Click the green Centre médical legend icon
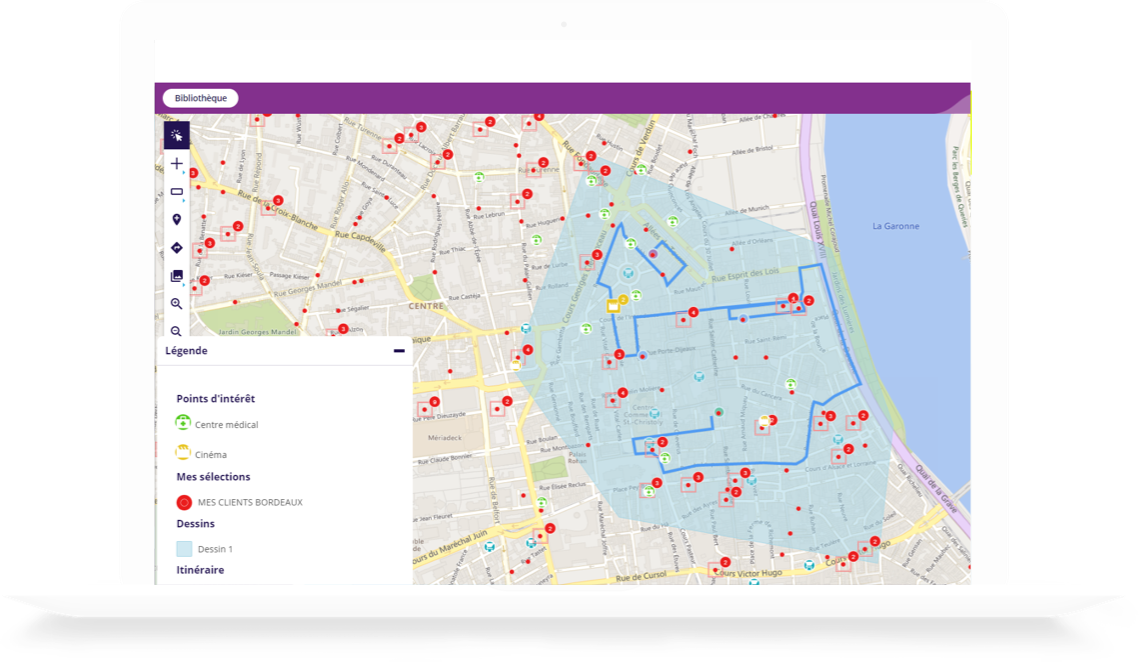Screen dimensions: 1139x662 pyautogui.click(x=183, y=422)
